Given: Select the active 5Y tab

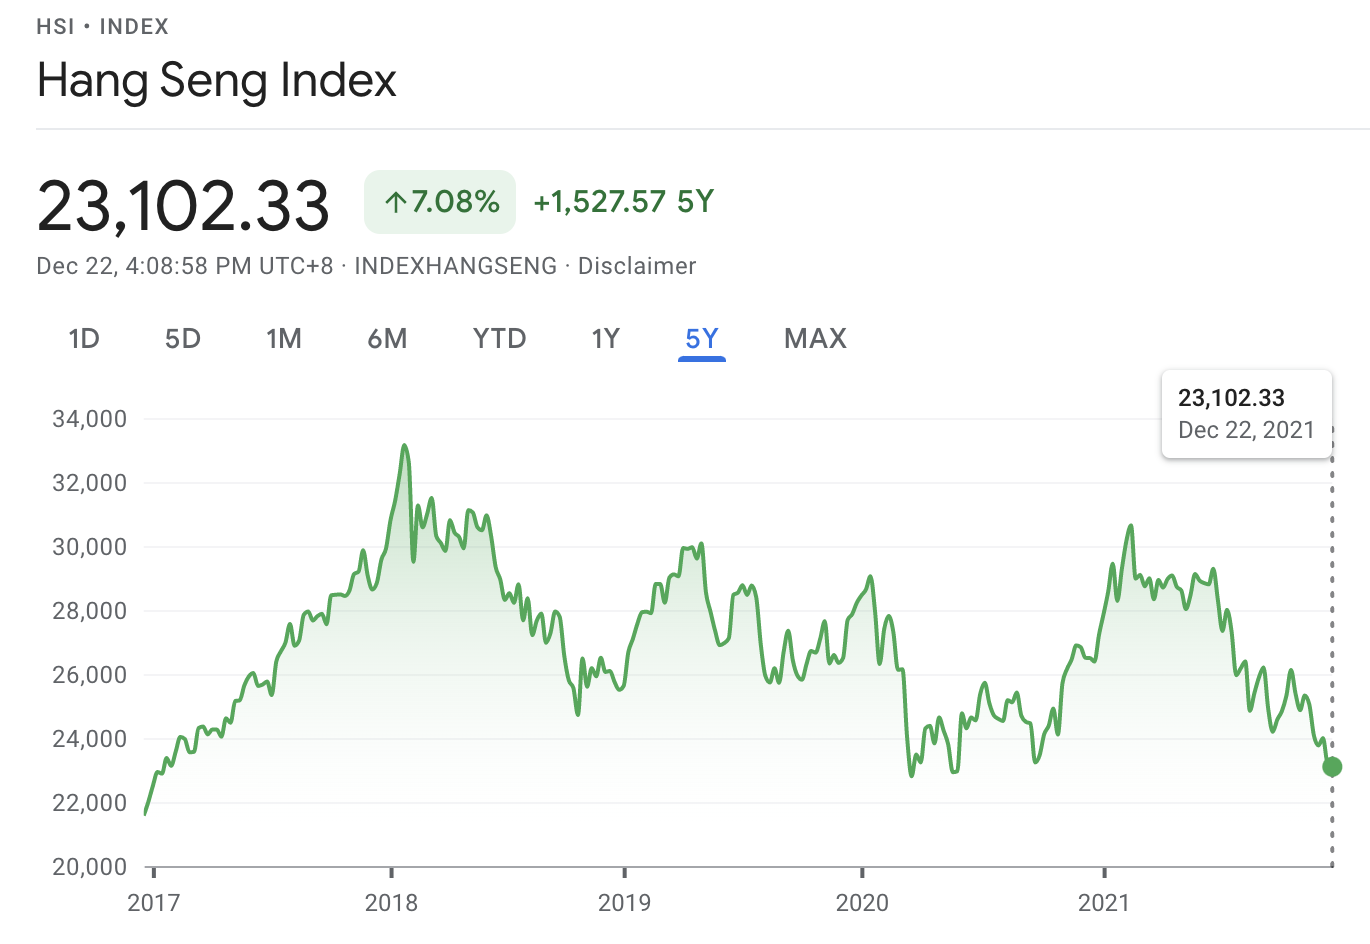Looking at the screenshot, I should click(x=702, y=339).
